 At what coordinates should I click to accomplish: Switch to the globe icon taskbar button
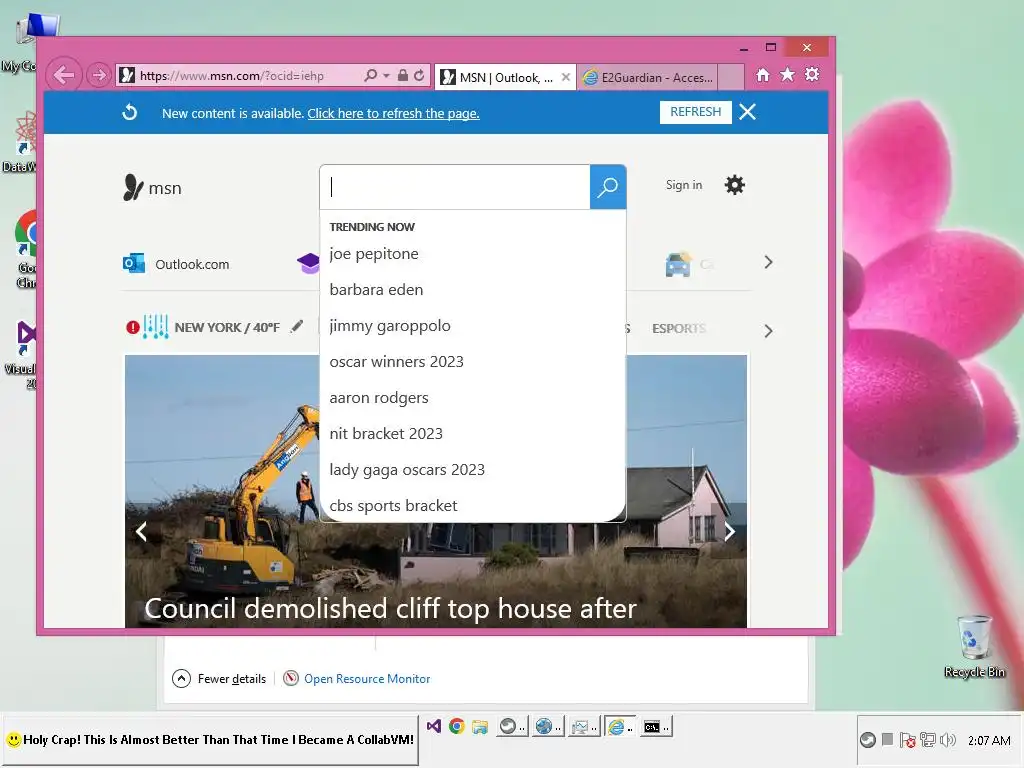(547, 726)
